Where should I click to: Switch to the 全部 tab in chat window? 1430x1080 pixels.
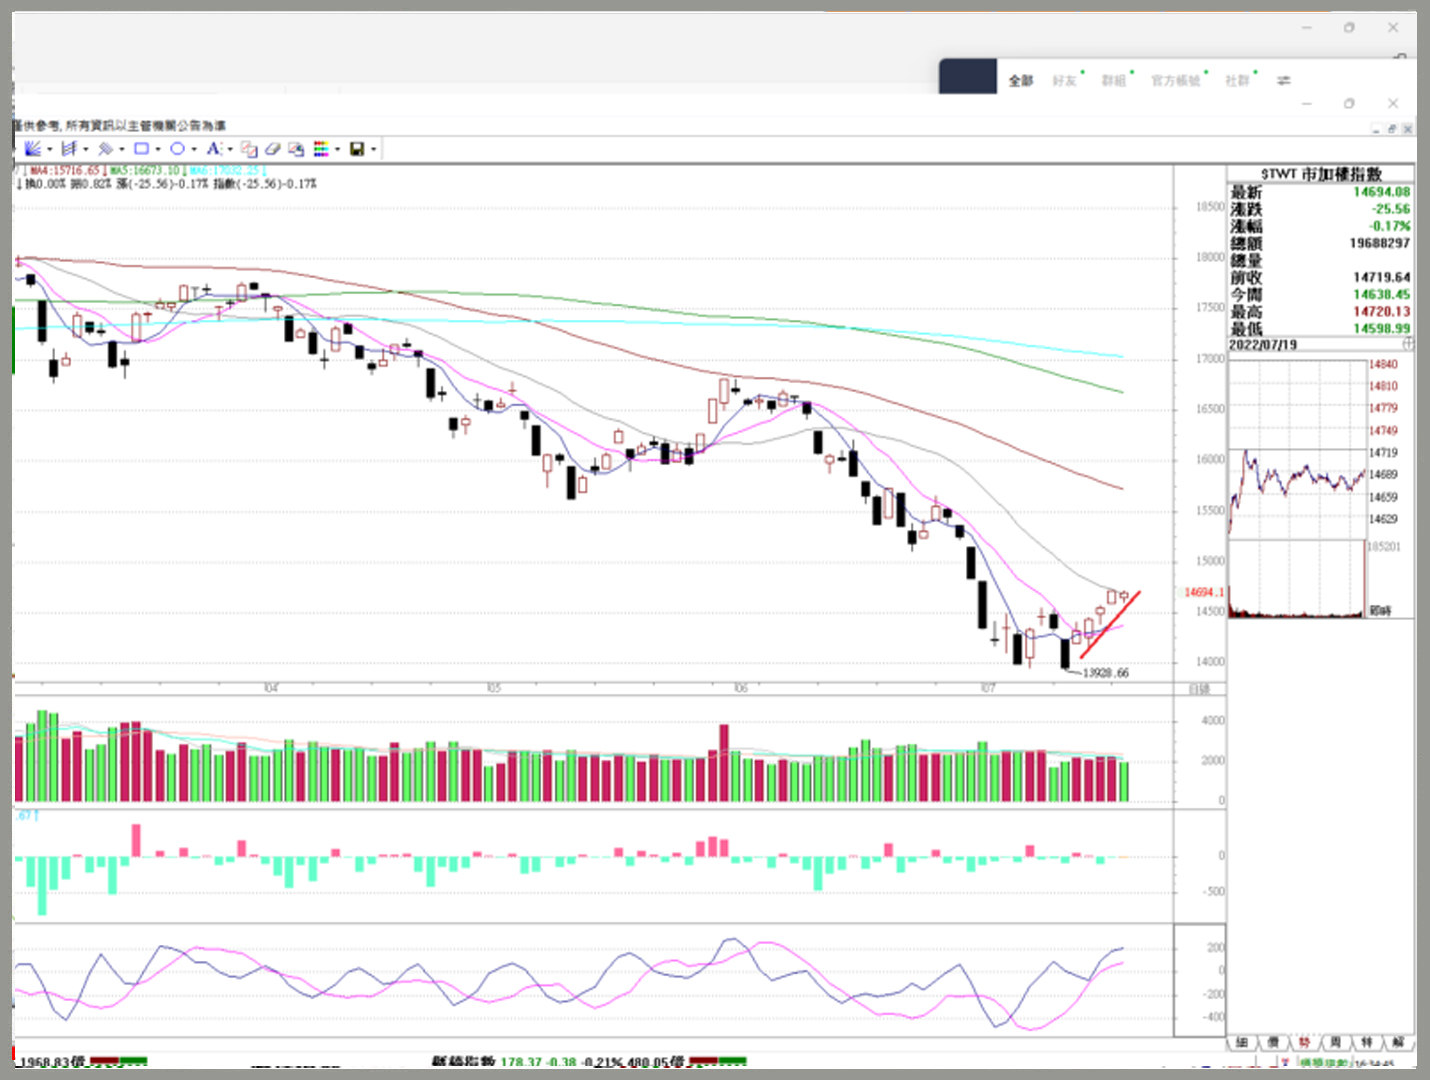(x=1021, y=80)
